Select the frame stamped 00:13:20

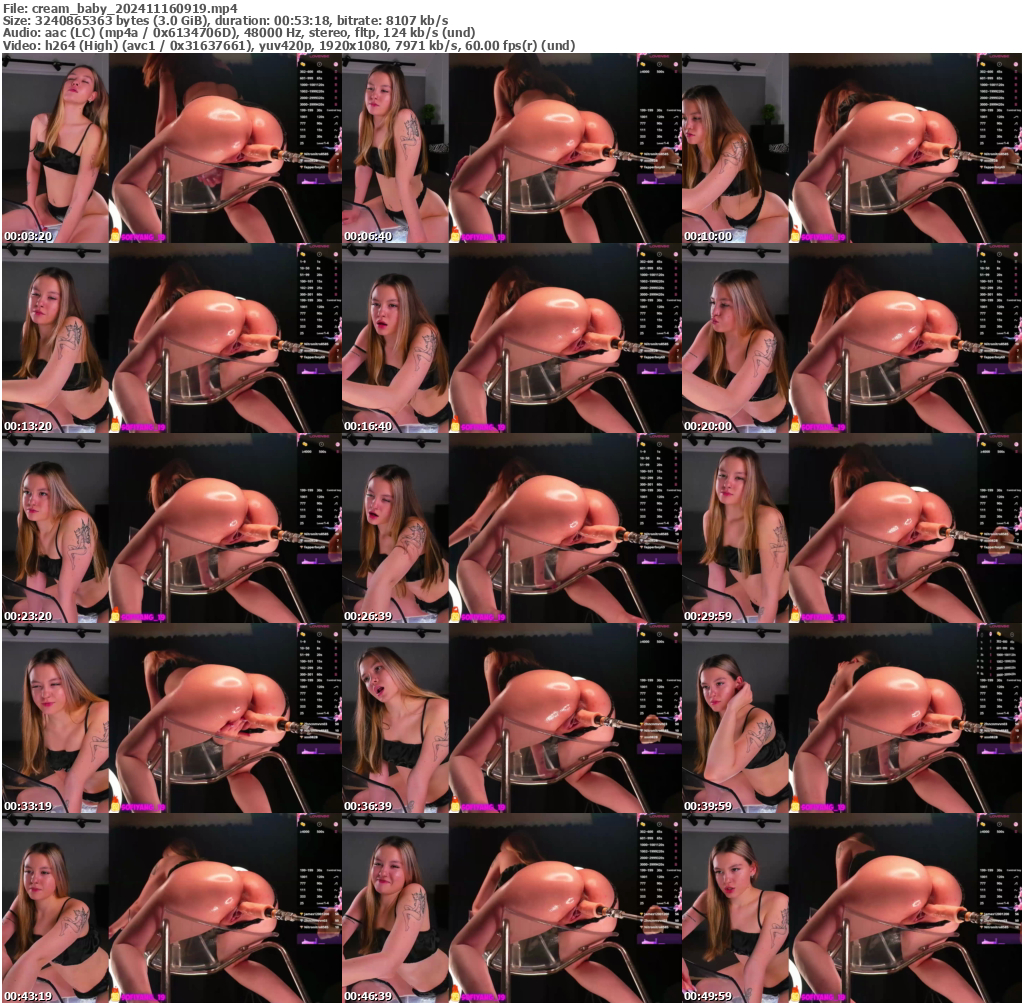coord(171,338)
